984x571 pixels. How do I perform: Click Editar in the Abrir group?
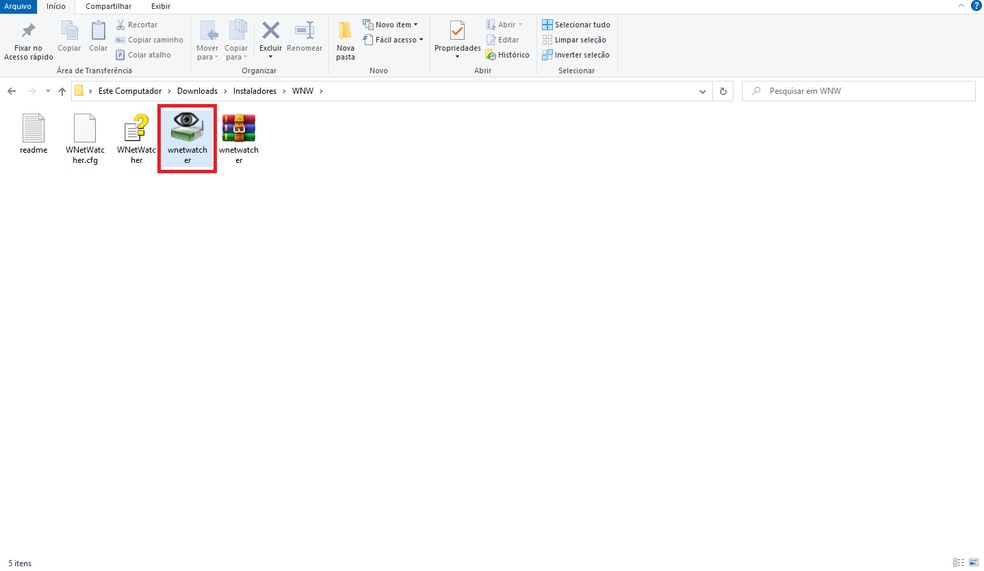pos(502,40)
